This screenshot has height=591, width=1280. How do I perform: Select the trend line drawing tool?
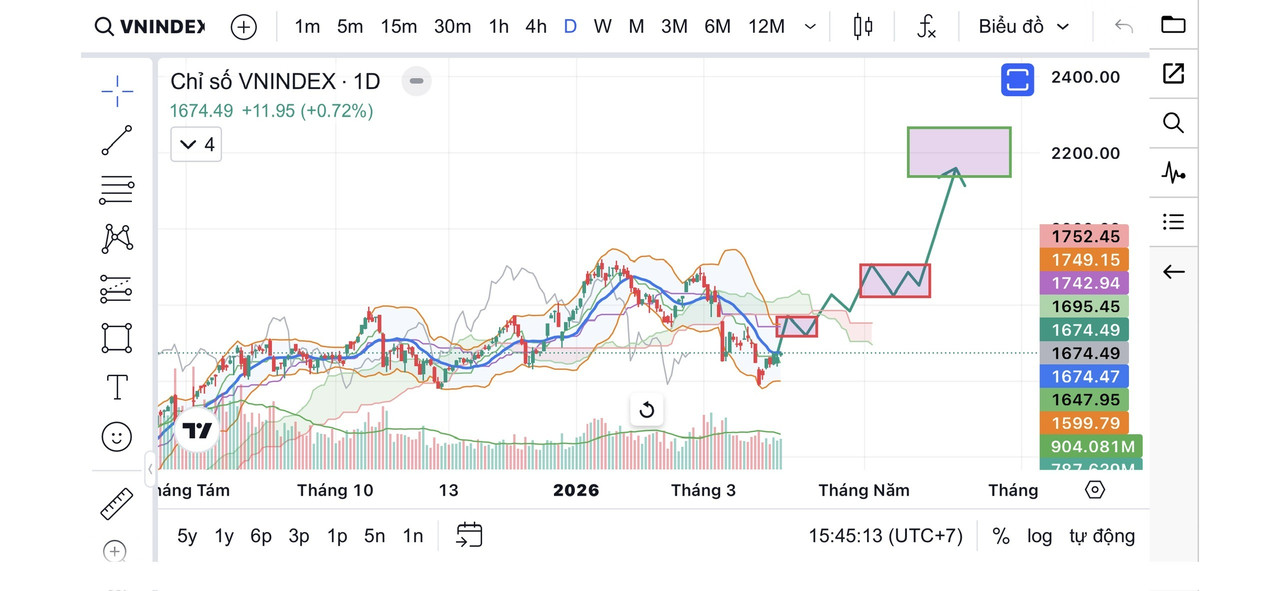(x=117, y=140)
